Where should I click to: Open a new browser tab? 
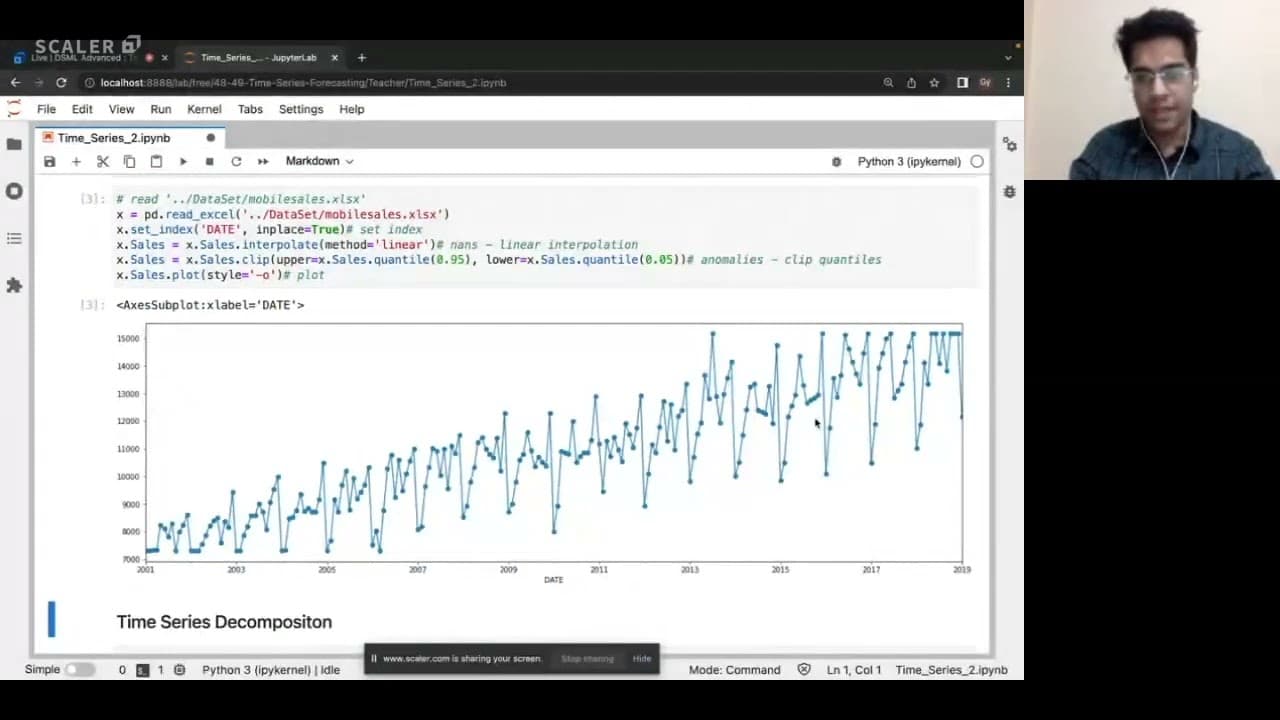click(x=362, y=58)
